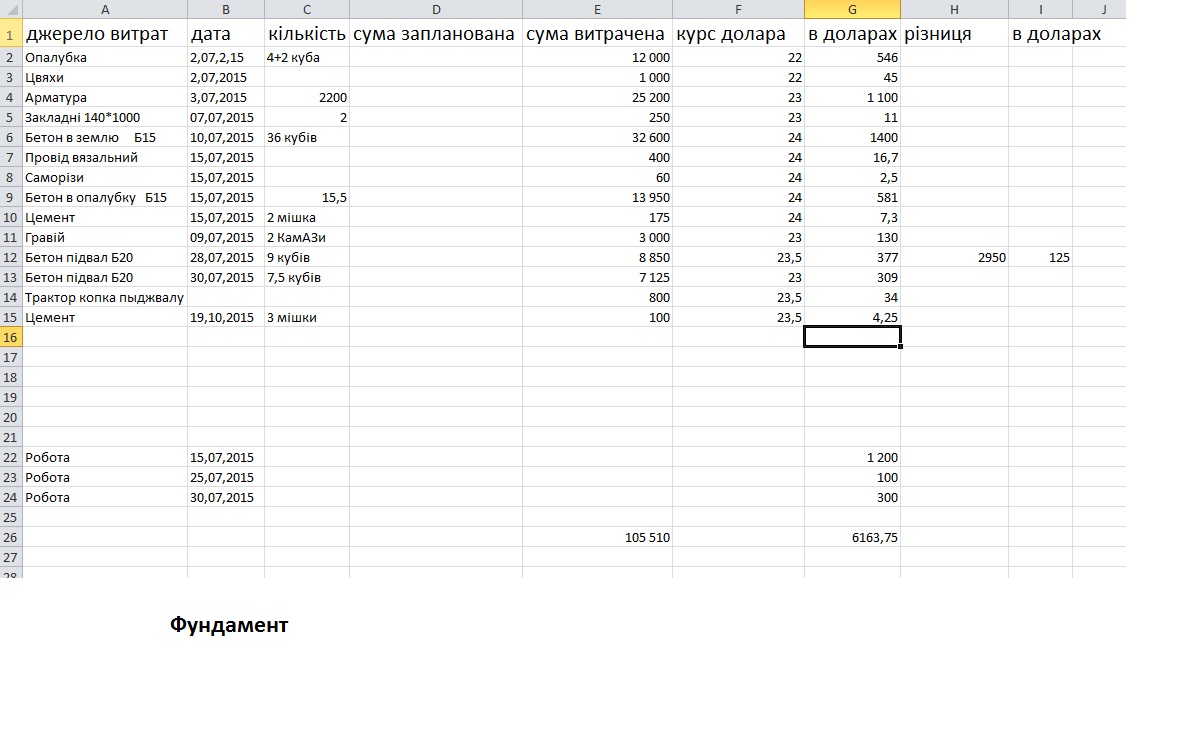Select column H header
The width and height of the screenshot is (1178, 745).
tap(954, 9)
